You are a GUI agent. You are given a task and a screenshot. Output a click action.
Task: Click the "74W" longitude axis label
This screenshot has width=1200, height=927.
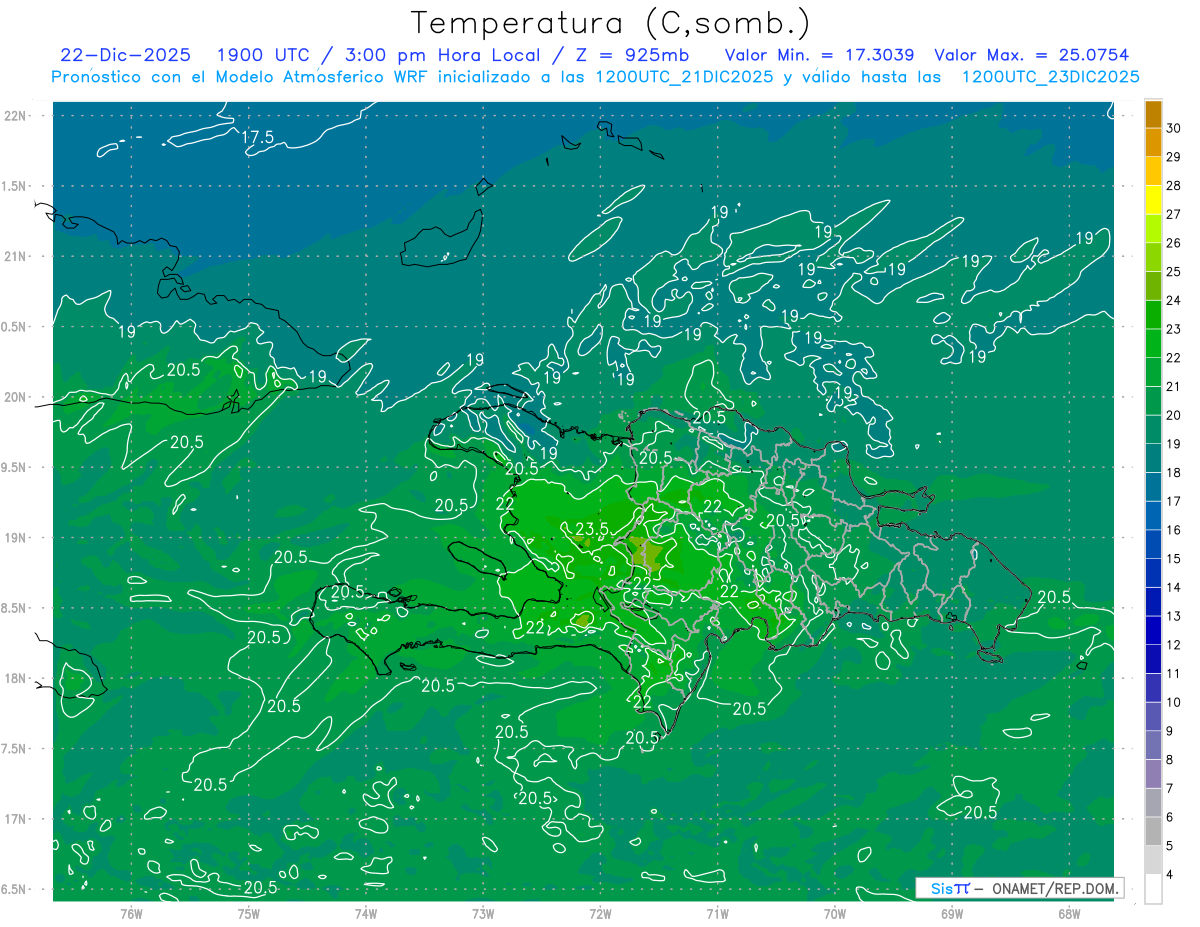tap(365, 914)
